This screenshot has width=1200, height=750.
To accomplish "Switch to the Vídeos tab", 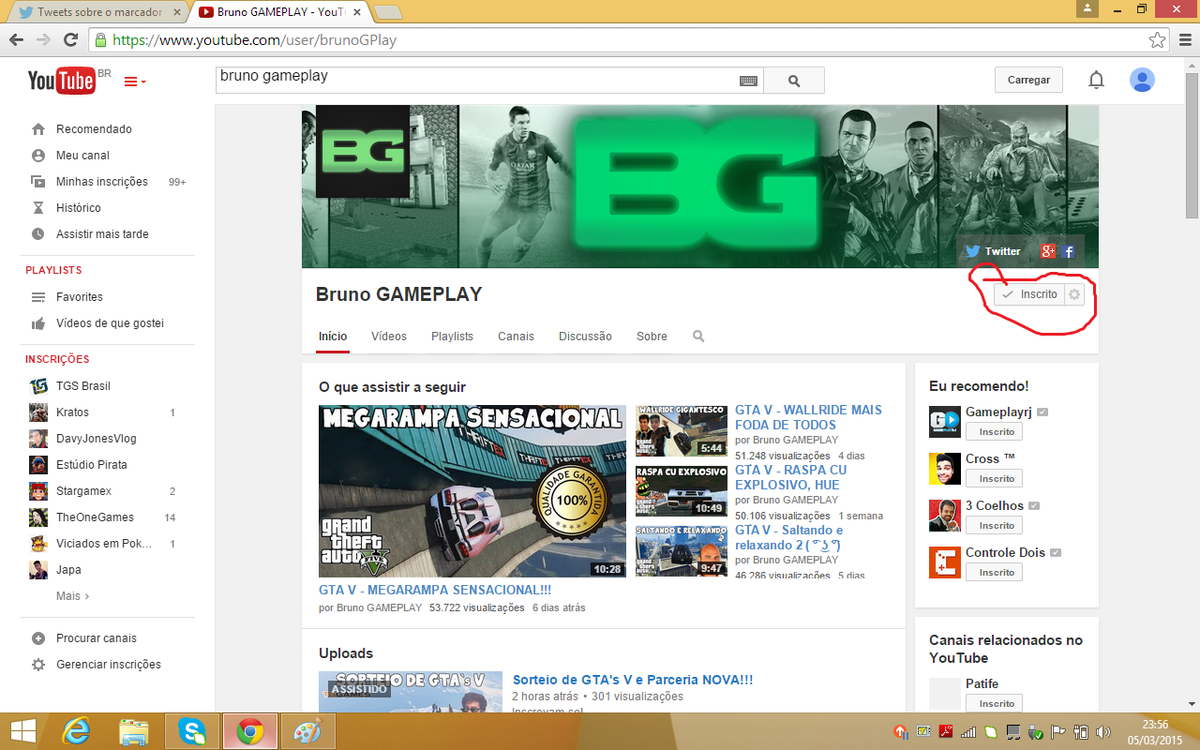I will tap(389, 336).
